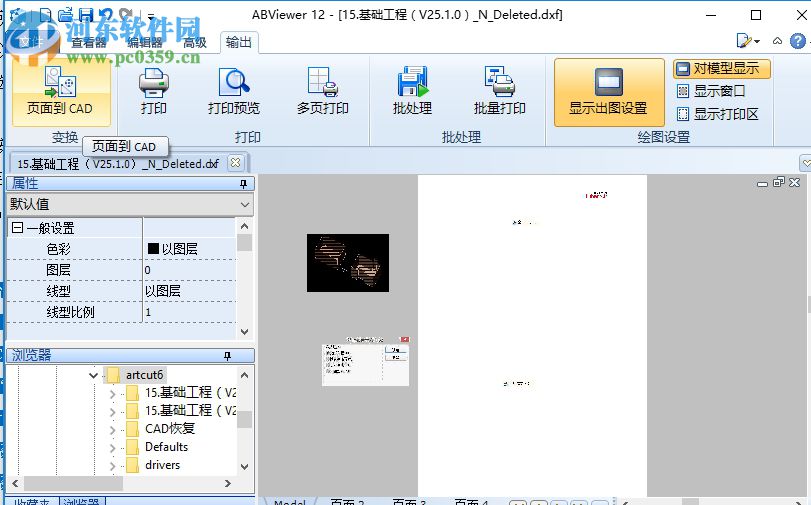The height and width of the screenshot is (505, 811).
Task: Click the 图层 value field
Action: tap(189, 270)
